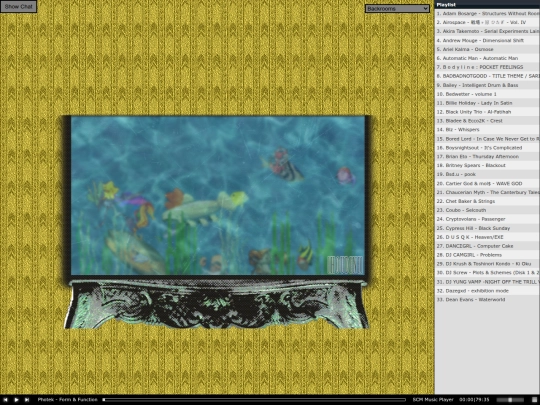Image resolution: width=540 pixels, height=405 pixels.
Task: Click the aquarium video thumbnail
Action: (x=218, y=195)
